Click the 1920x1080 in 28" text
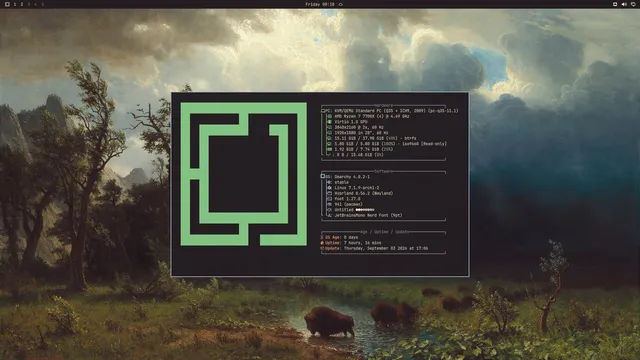Screen dimensions: 640x360 [x=361, y=133]
